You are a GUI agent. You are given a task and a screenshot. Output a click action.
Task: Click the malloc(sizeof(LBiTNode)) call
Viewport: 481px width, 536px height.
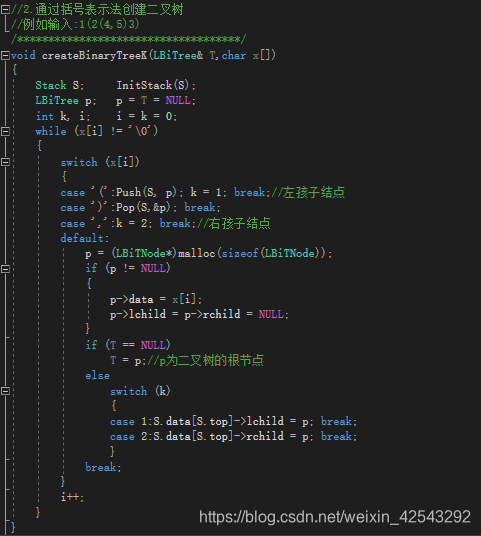[252, 253]
